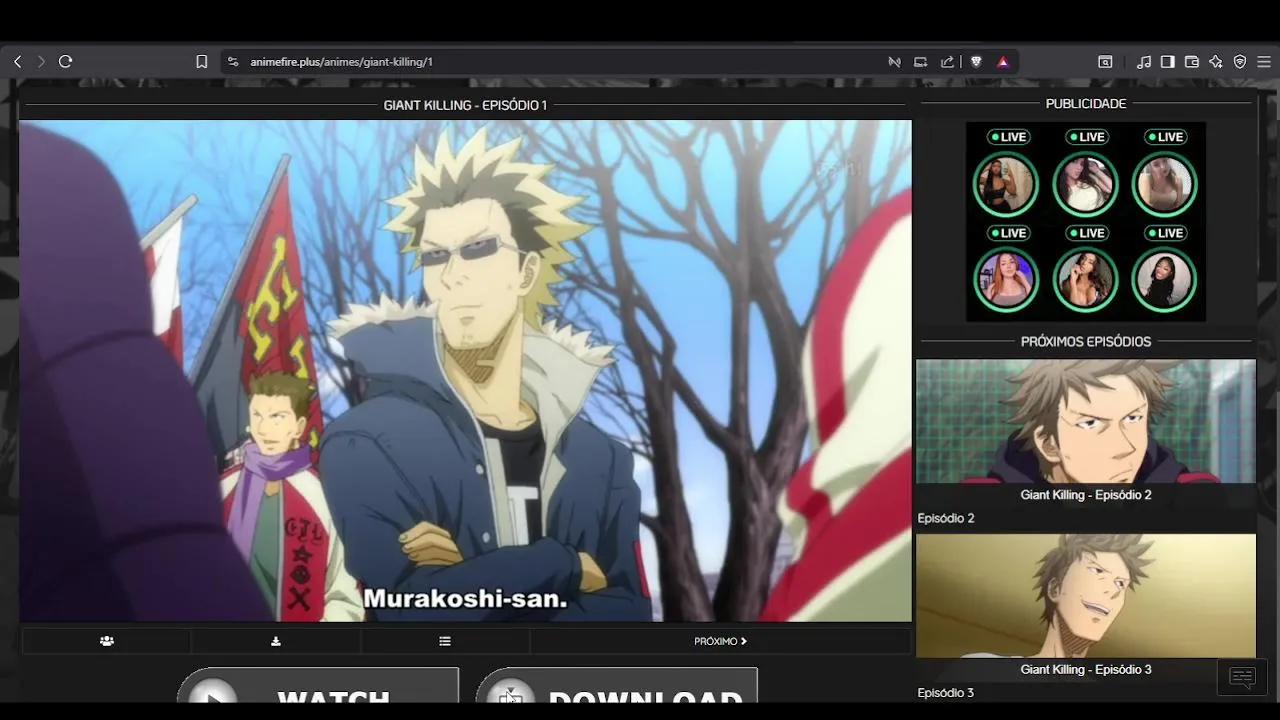1280x720 pixels.
Task: Click the 'Giant Killing - Episódio 3' title link
Action: click(x=1086, y=670)
